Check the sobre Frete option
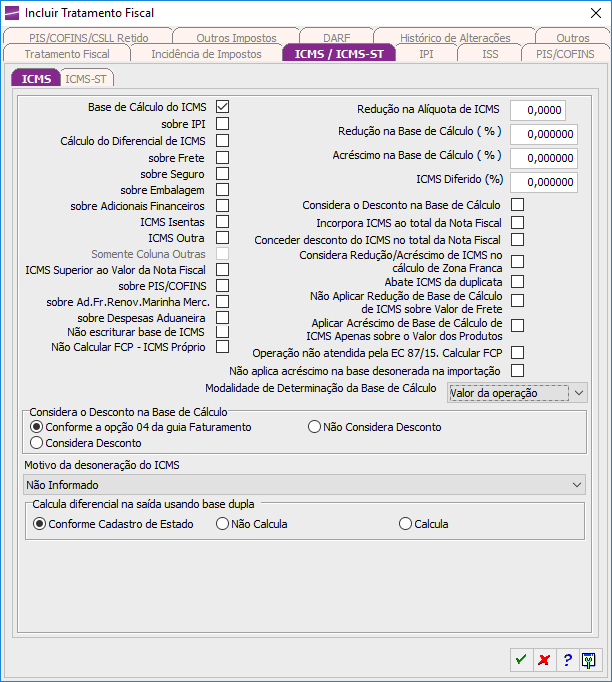612x682 pixels. [222, 157]
